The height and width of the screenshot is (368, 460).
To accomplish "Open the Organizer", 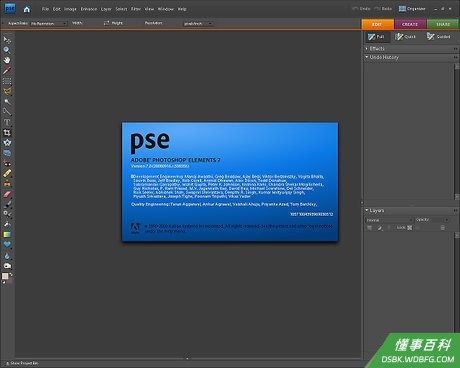I will pos(412,9).
